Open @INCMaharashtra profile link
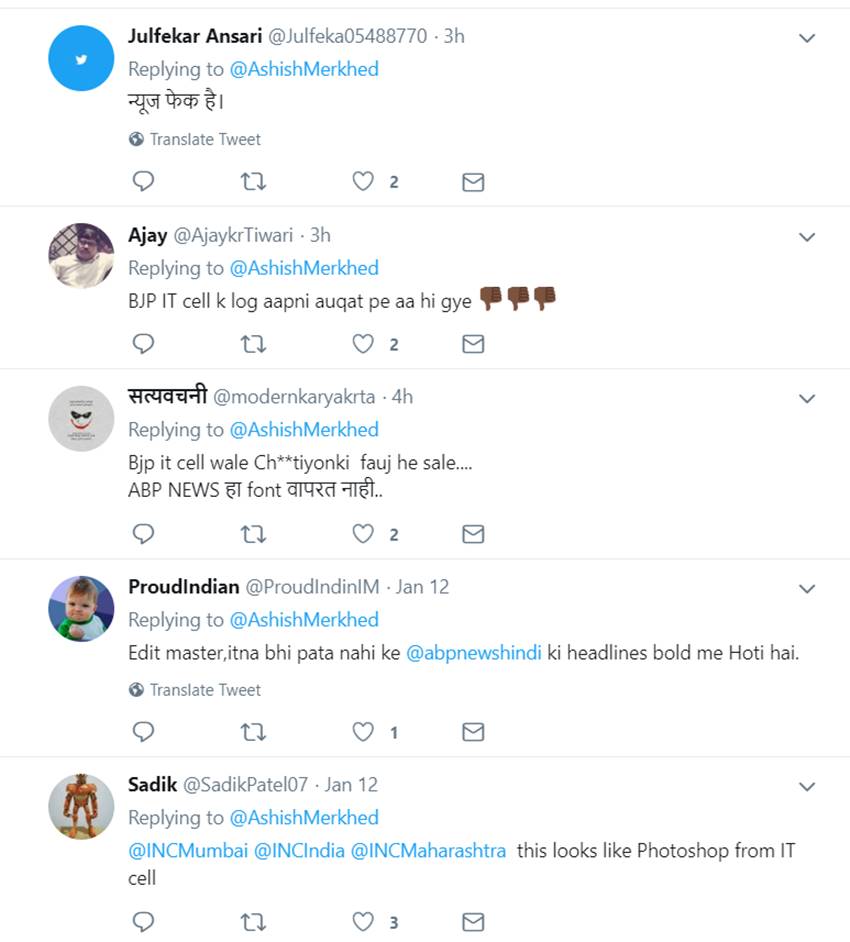The height and width of the screenshot is (942, 850). [428, 851]
